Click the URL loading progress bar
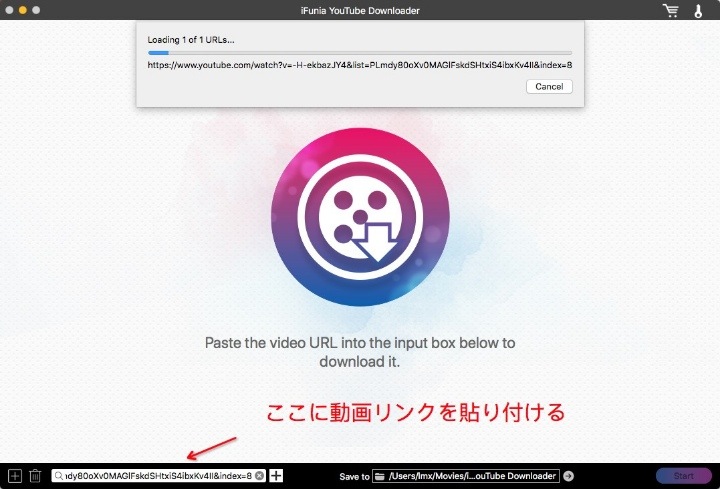The image size is (720, 489). click(359, 53)
